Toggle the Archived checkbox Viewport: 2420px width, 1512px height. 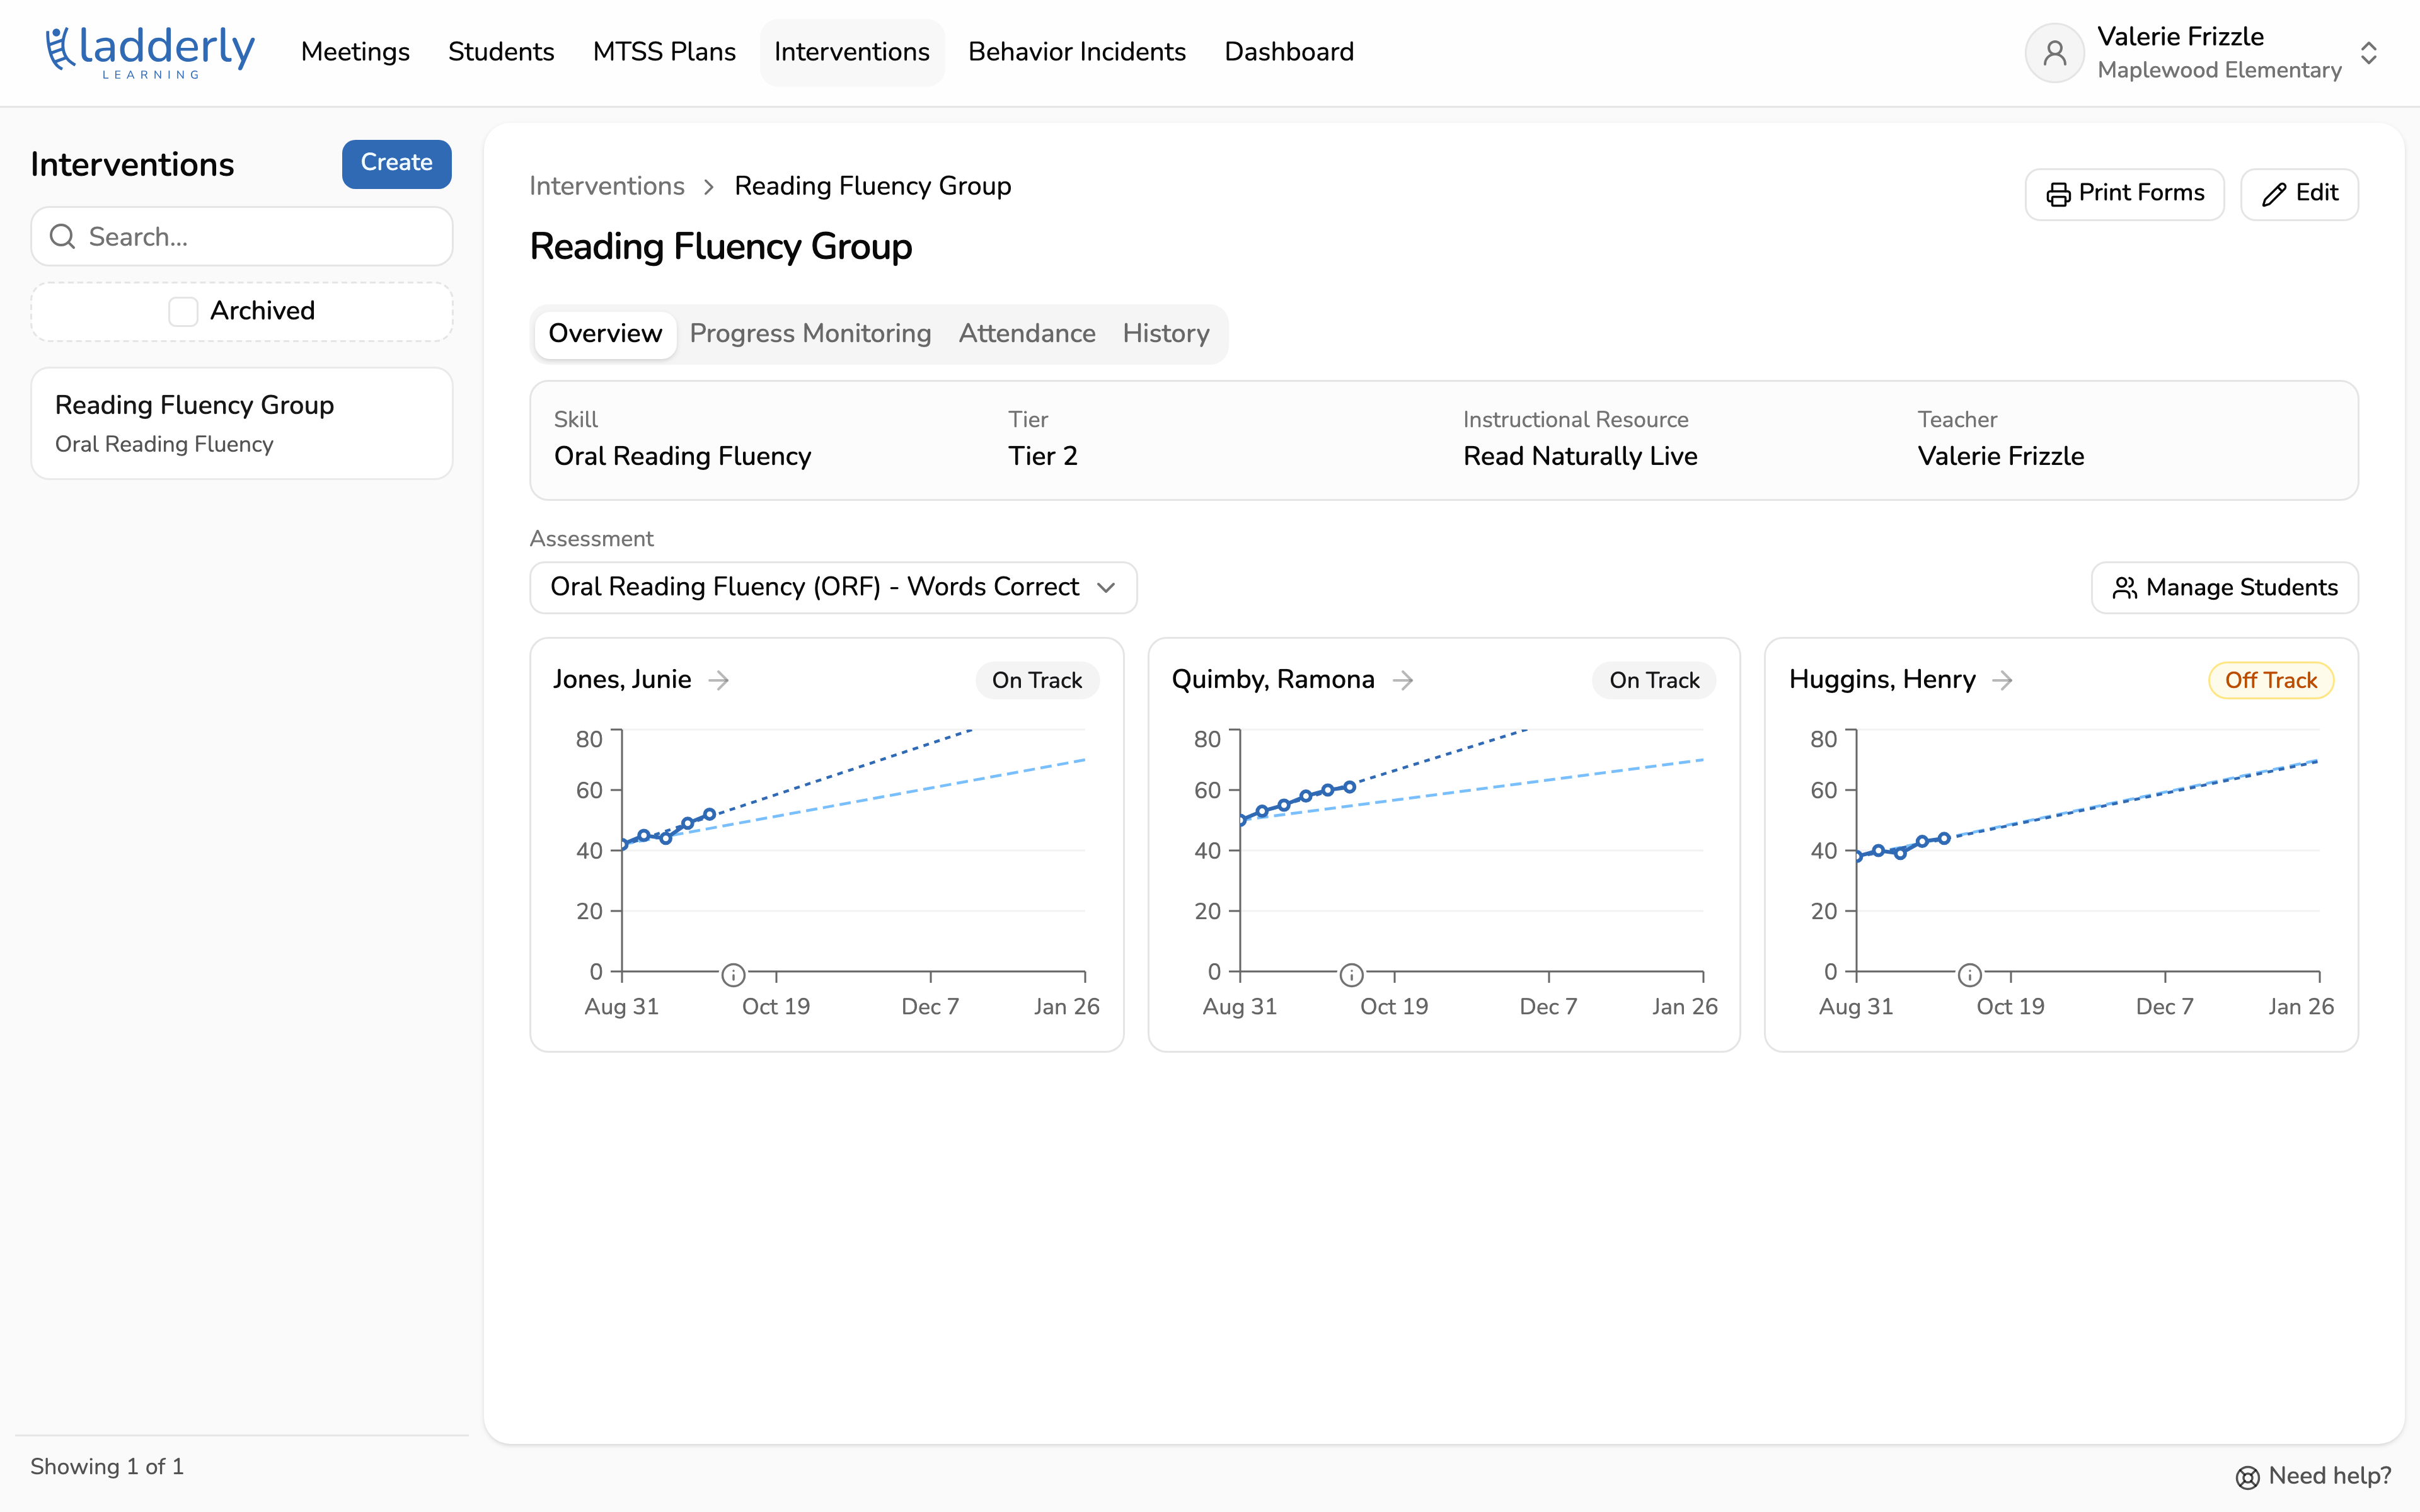click(x=183, y=311)
